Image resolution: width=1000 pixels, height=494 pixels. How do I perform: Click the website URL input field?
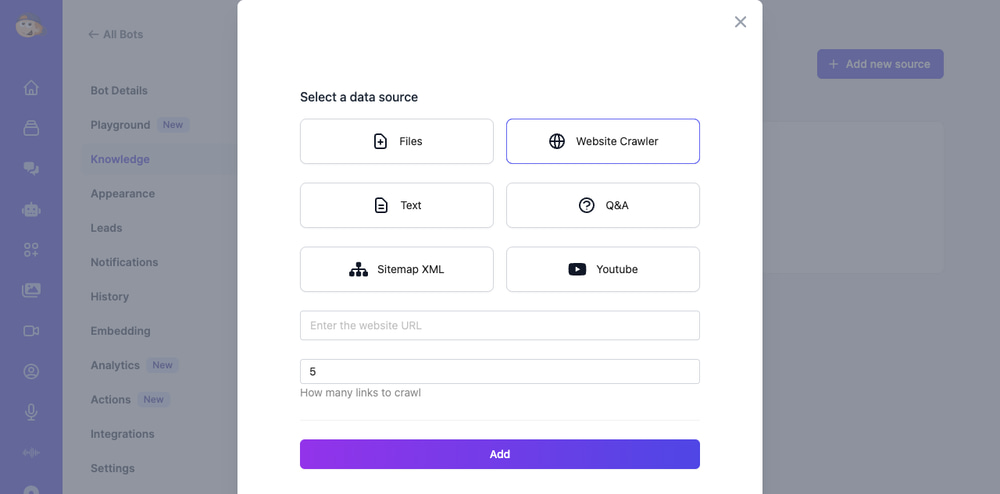[x=500, y=325]
